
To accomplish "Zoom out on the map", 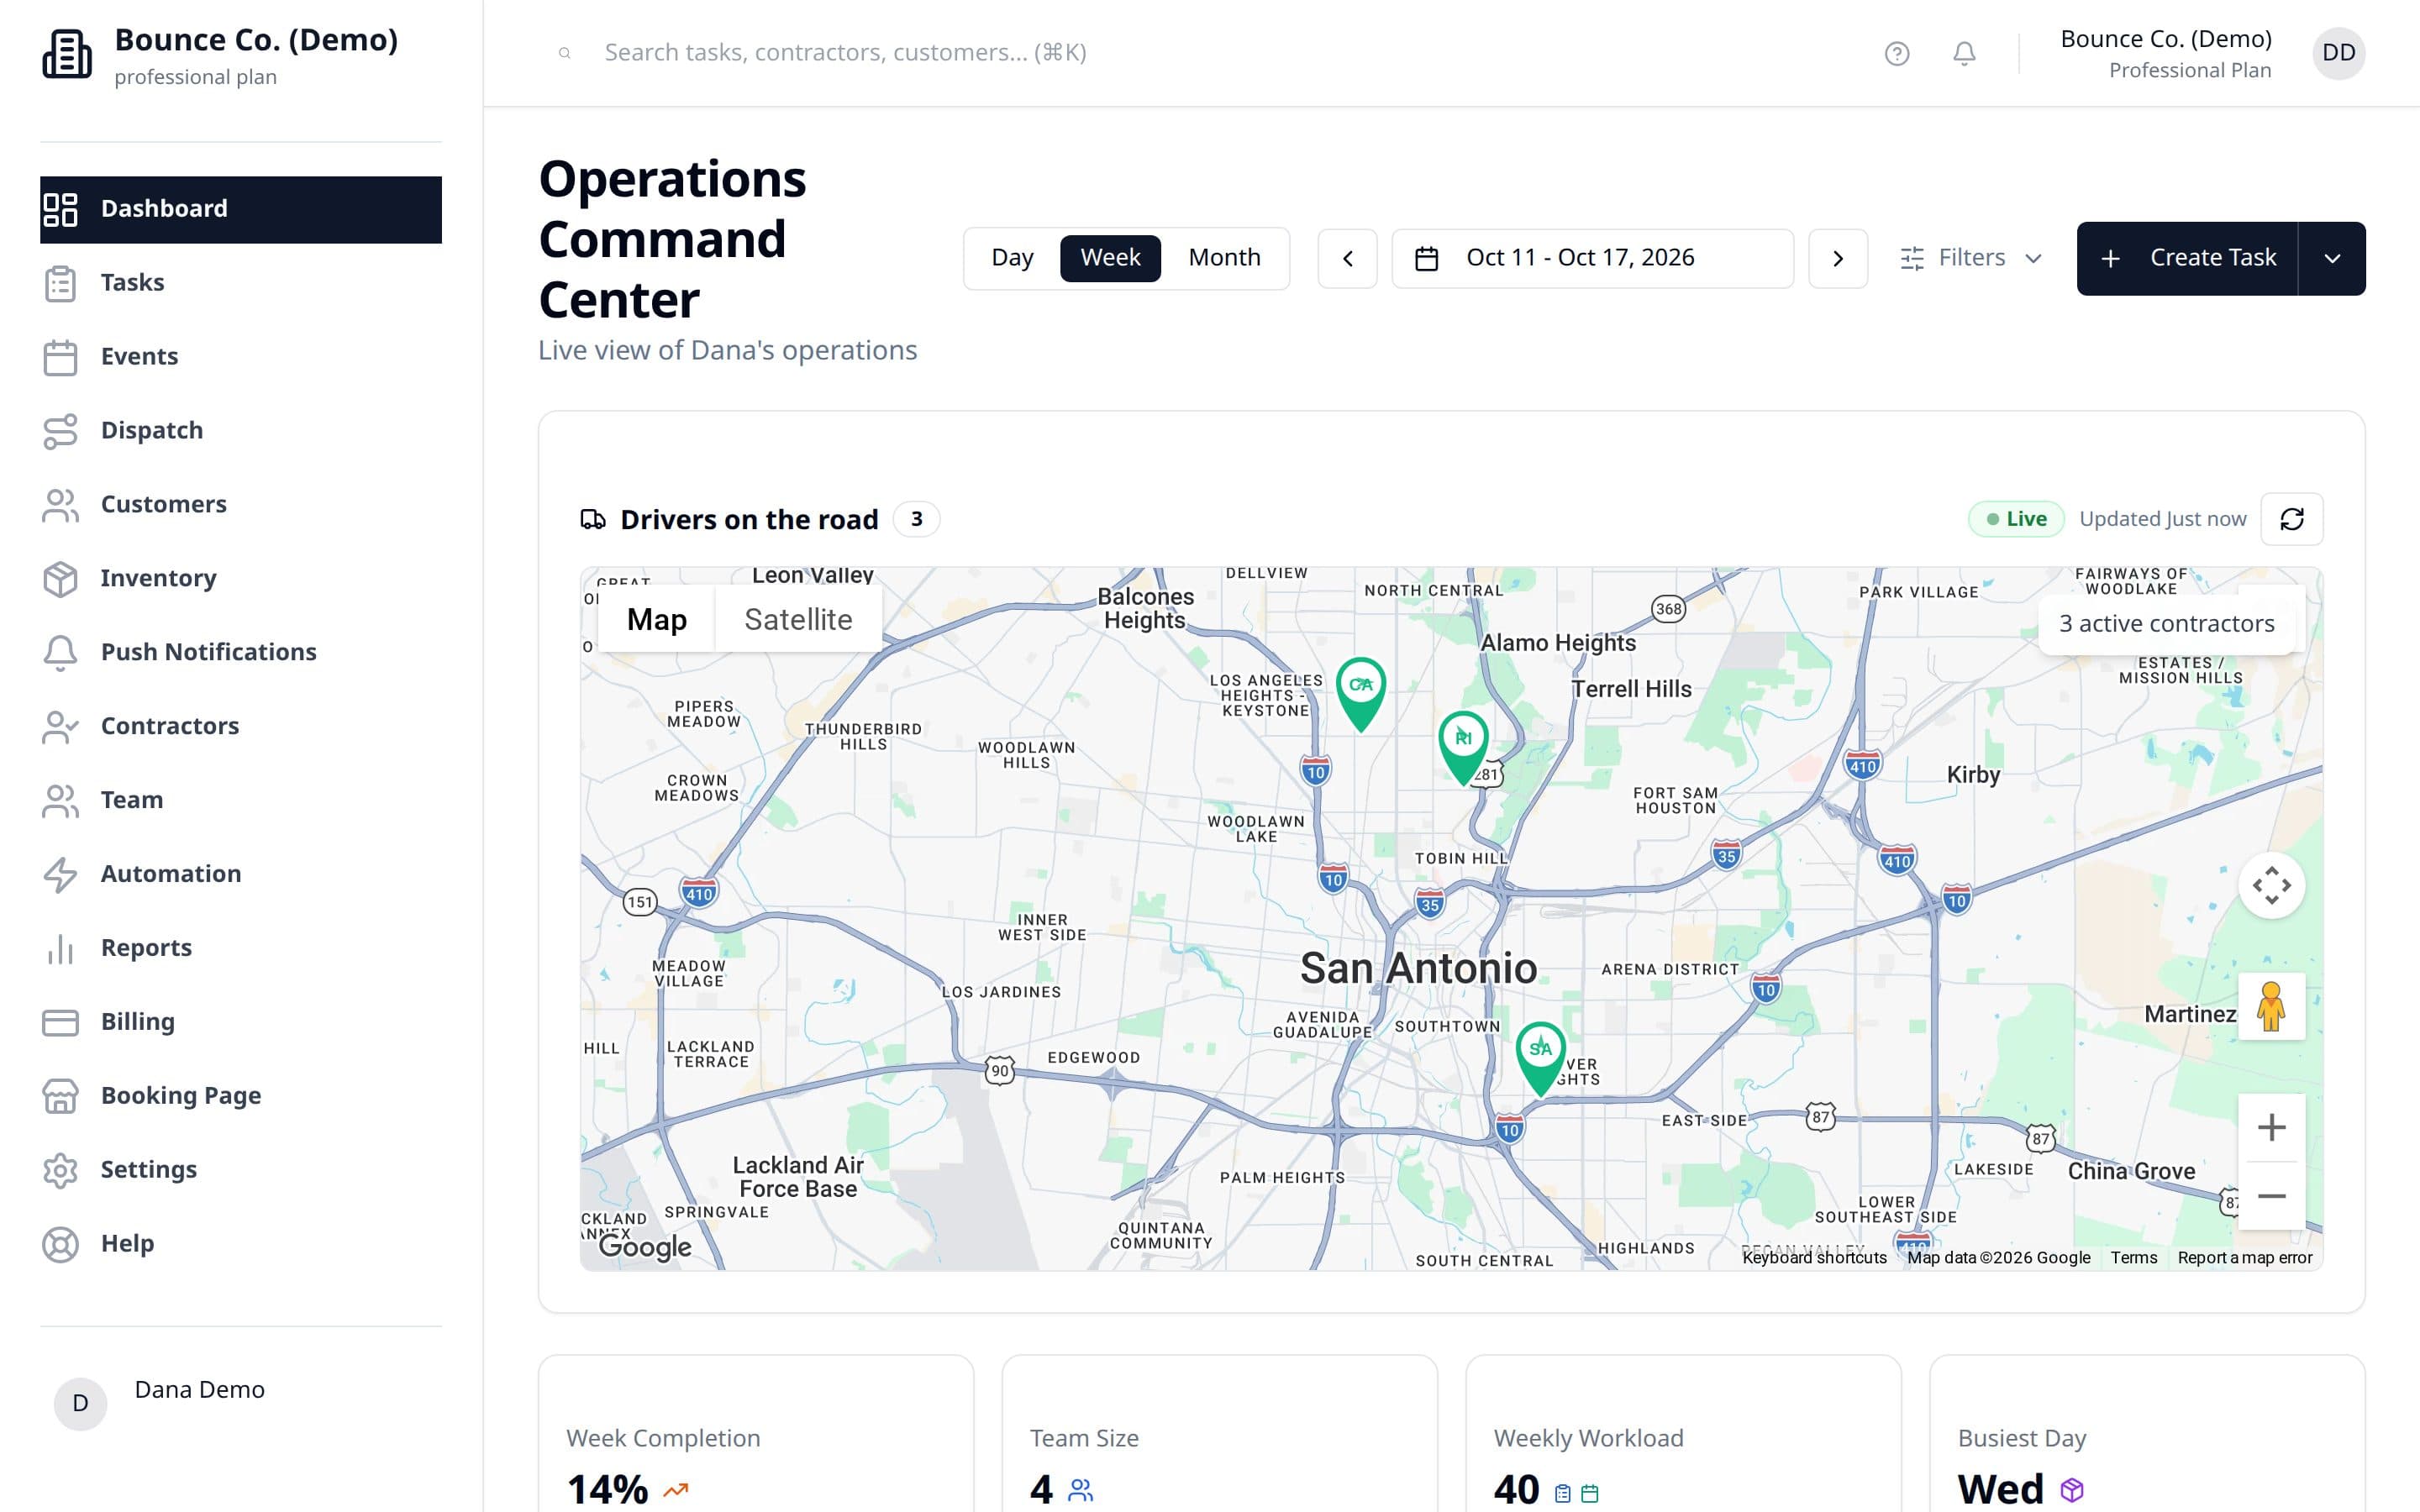I will pyautogui.click(x=2271, y=1196).
